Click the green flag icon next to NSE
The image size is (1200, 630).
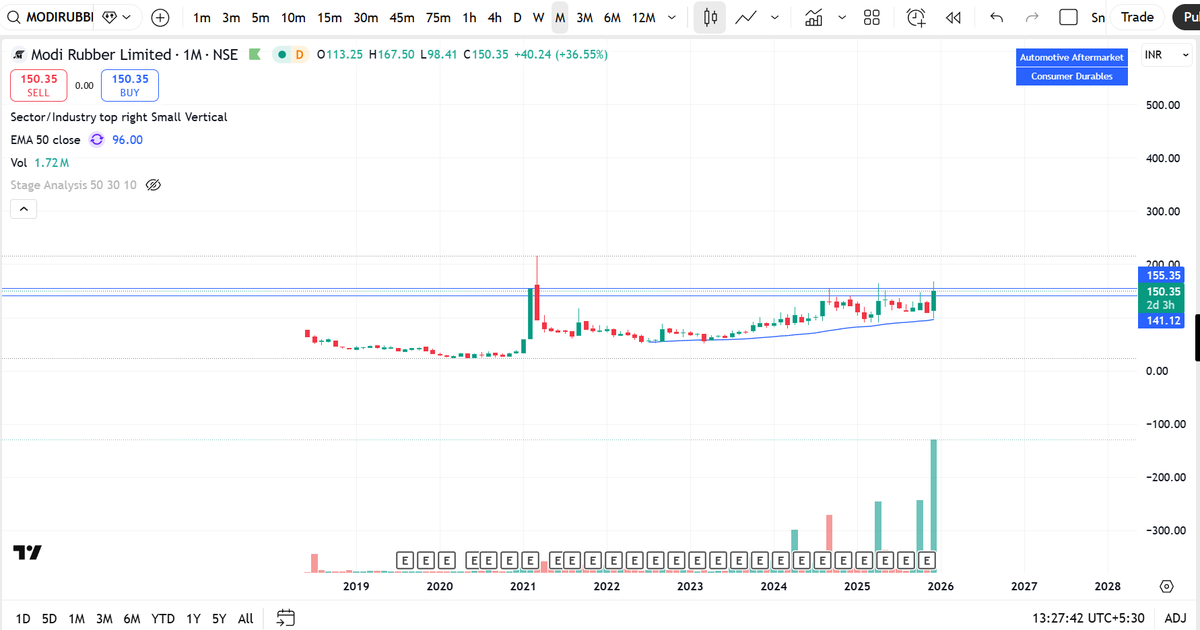[x=255, y=55]
